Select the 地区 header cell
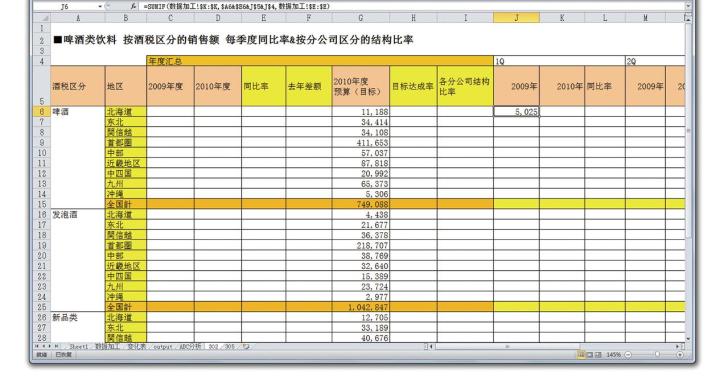The image size is (720, 381). (126, 86)
